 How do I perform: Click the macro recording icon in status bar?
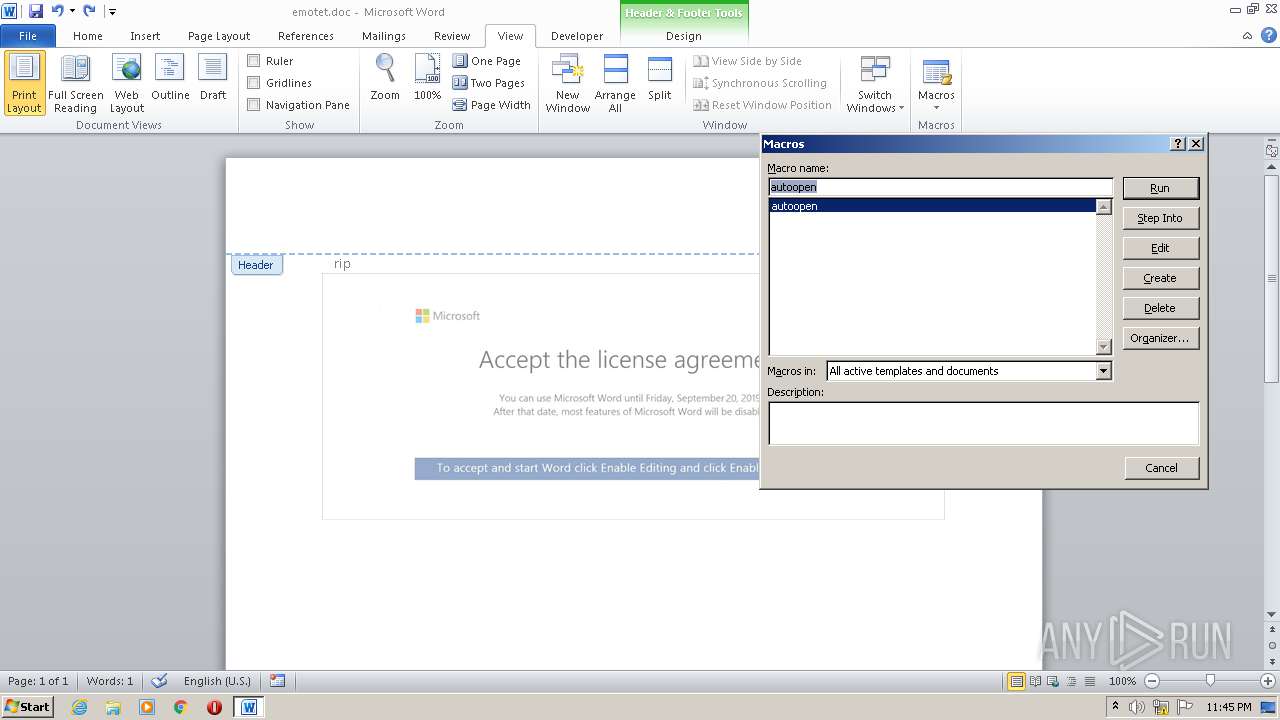click(x=278, y=681)
